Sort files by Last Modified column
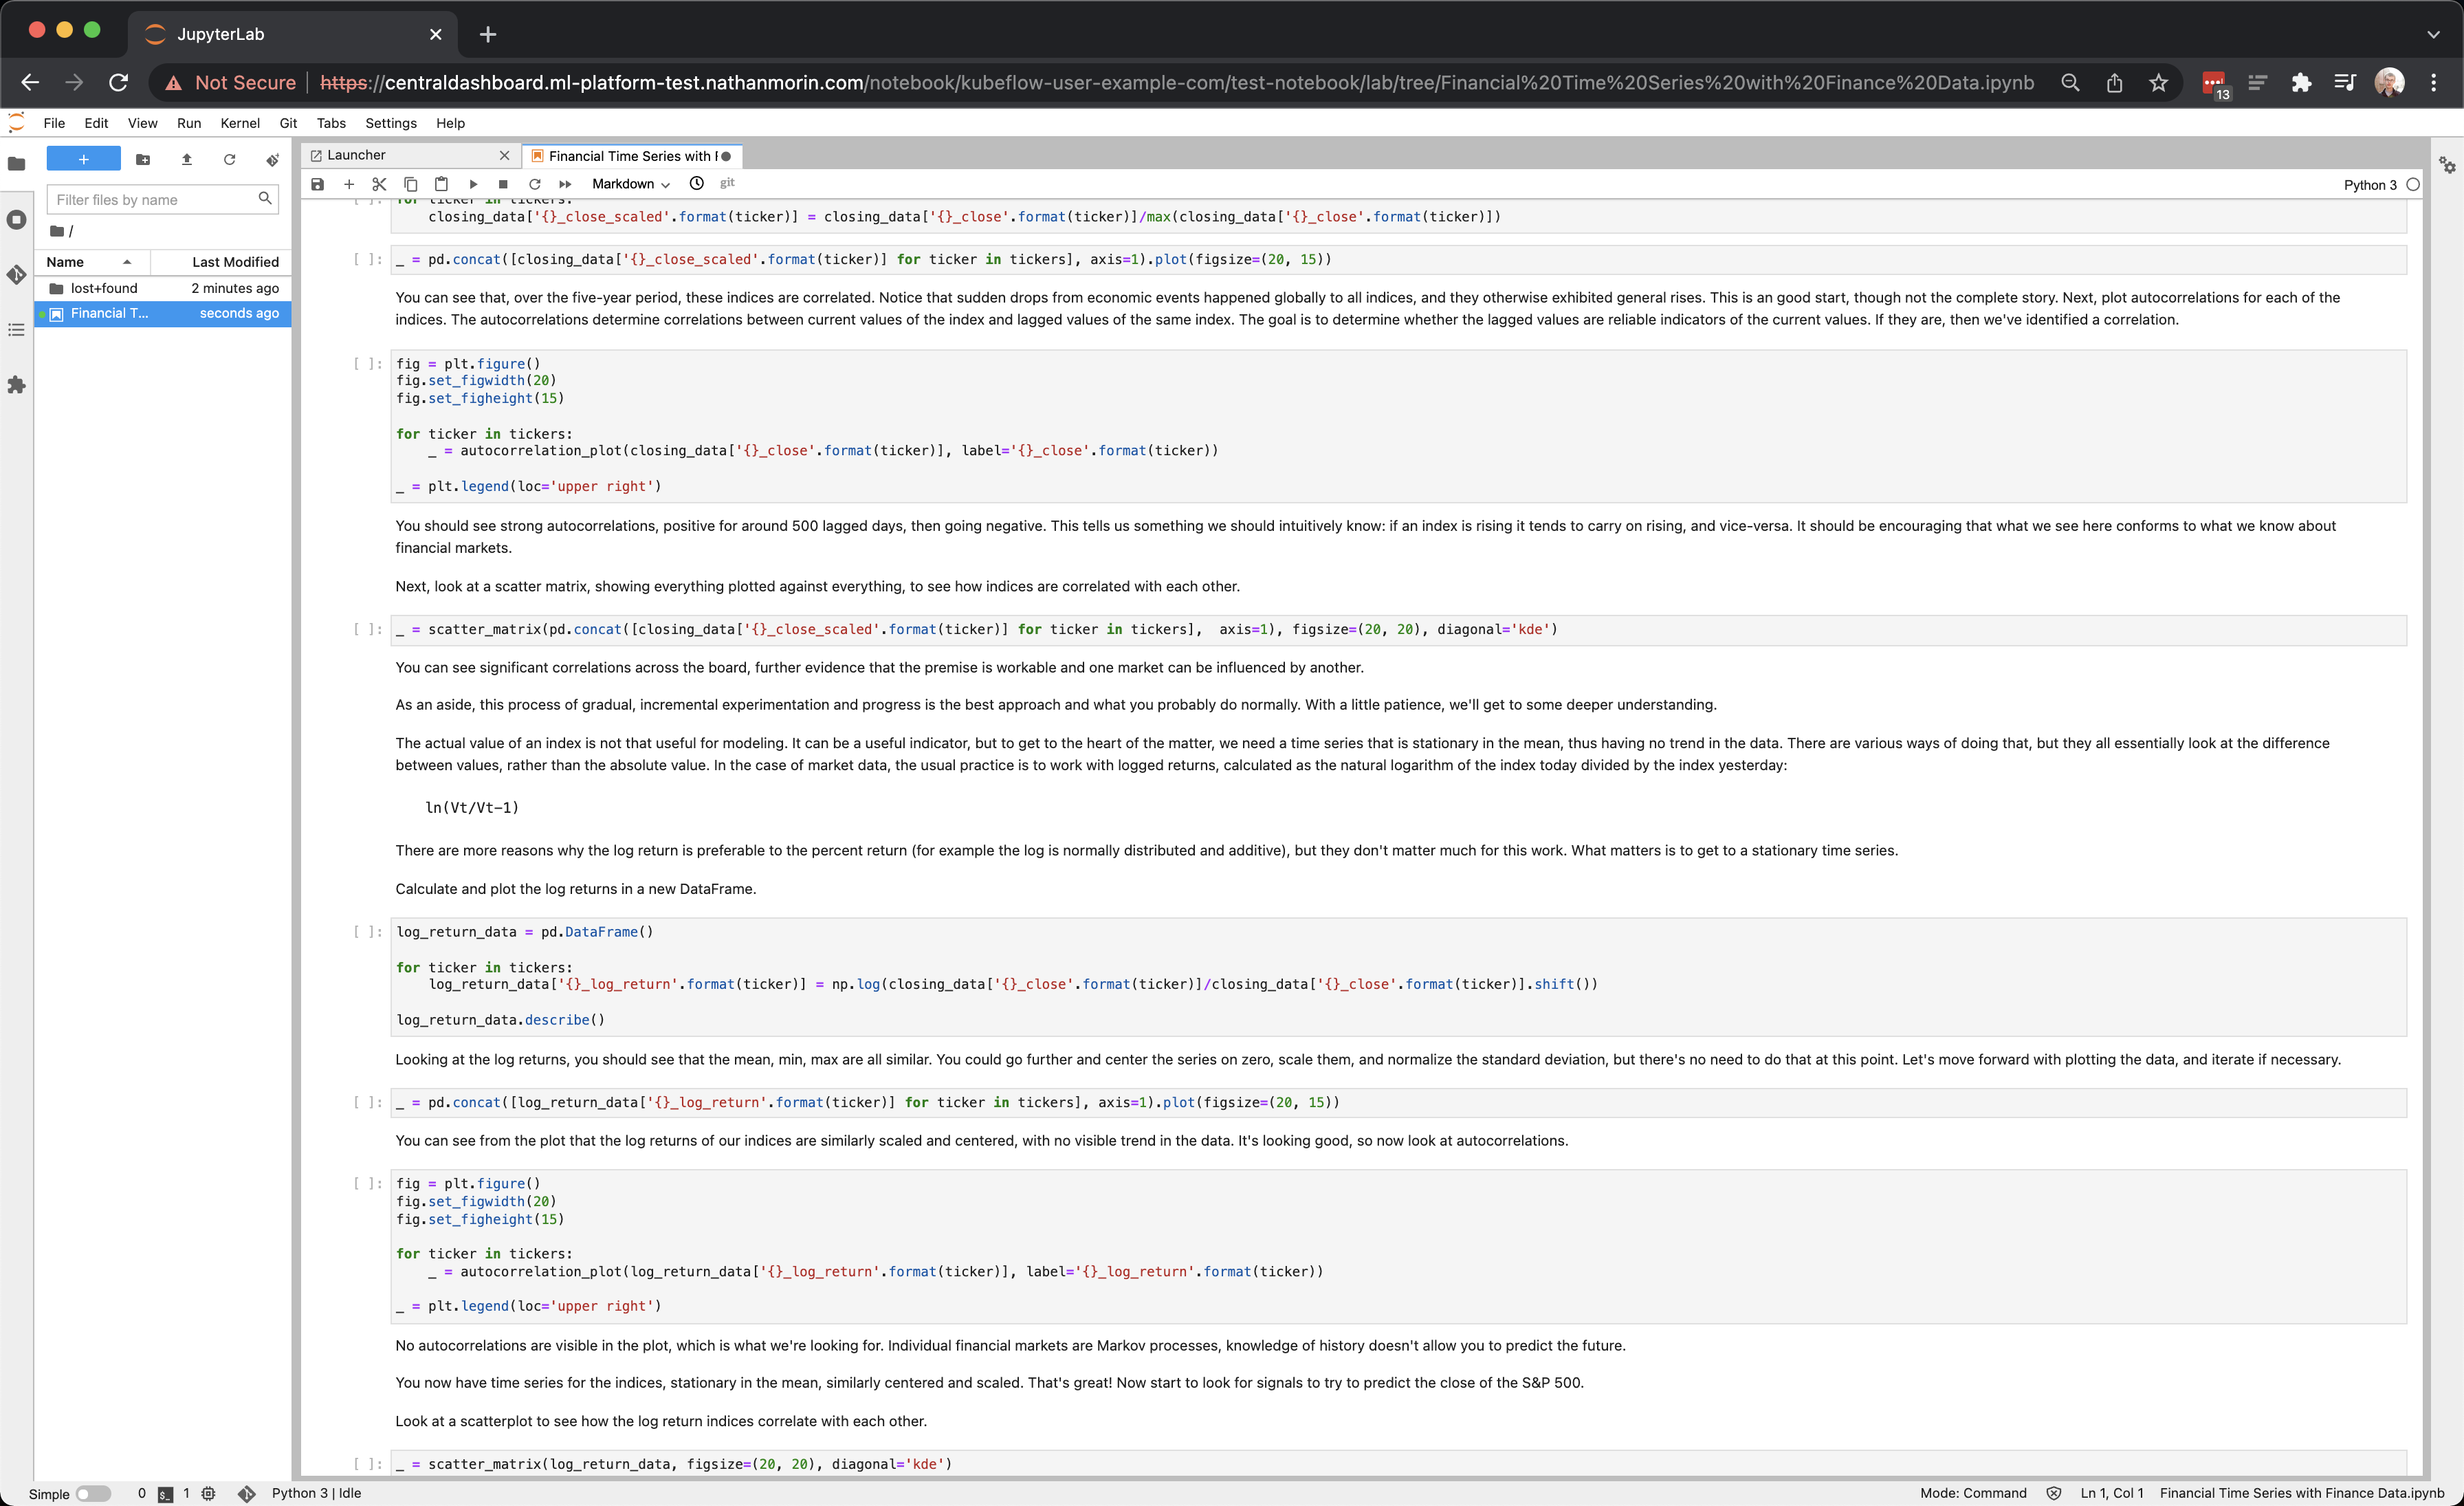This screenshot has height=1506, width=2464. click(220, 262)
